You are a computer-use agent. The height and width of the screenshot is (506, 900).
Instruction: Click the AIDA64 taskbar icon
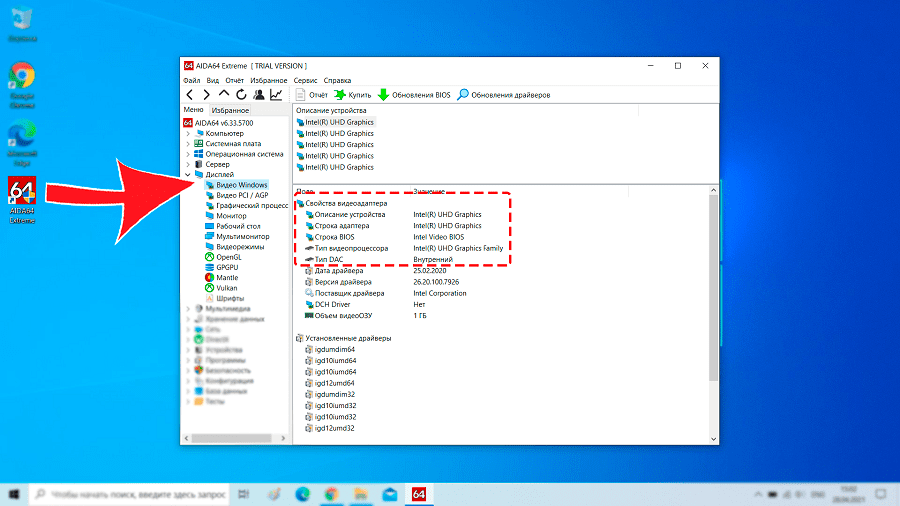coord(419,494)
